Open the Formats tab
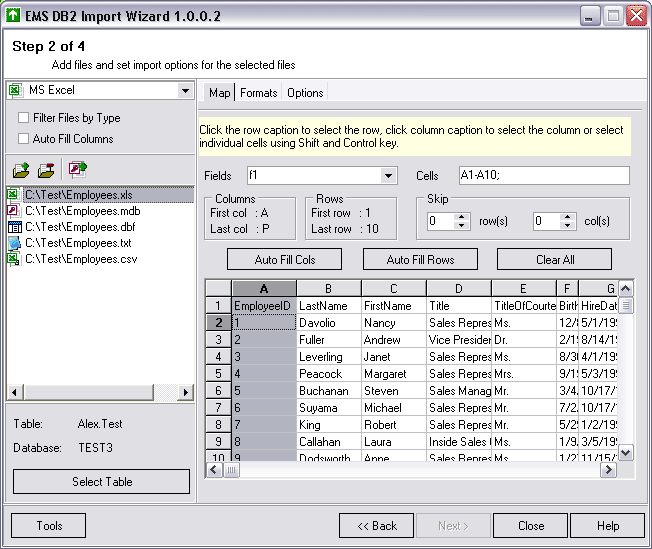 (259, 92)
